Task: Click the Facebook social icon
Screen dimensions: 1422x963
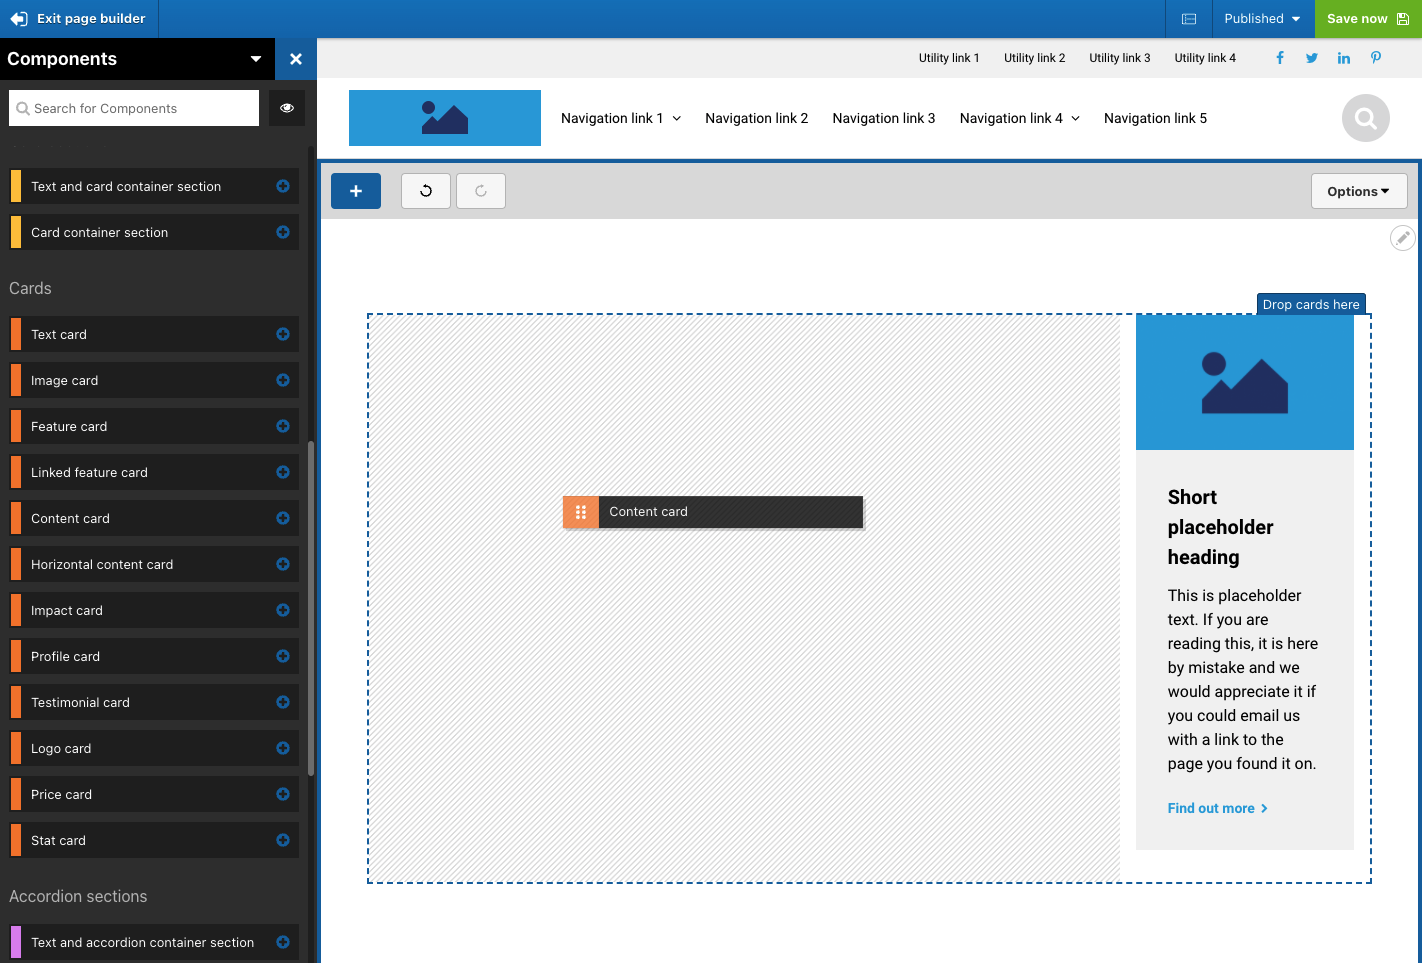Action: coord(1280,58)
